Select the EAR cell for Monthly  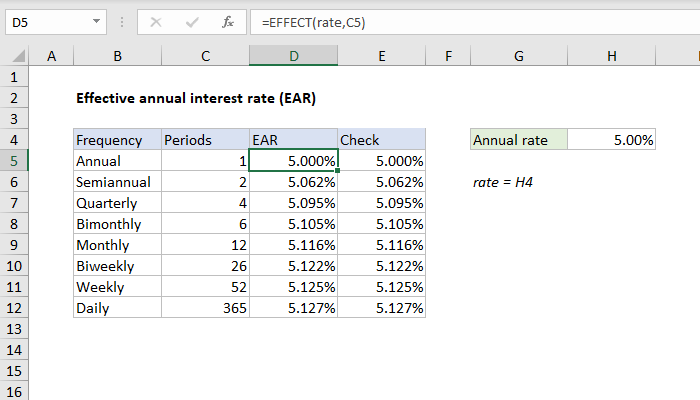(x=293, y=245)
